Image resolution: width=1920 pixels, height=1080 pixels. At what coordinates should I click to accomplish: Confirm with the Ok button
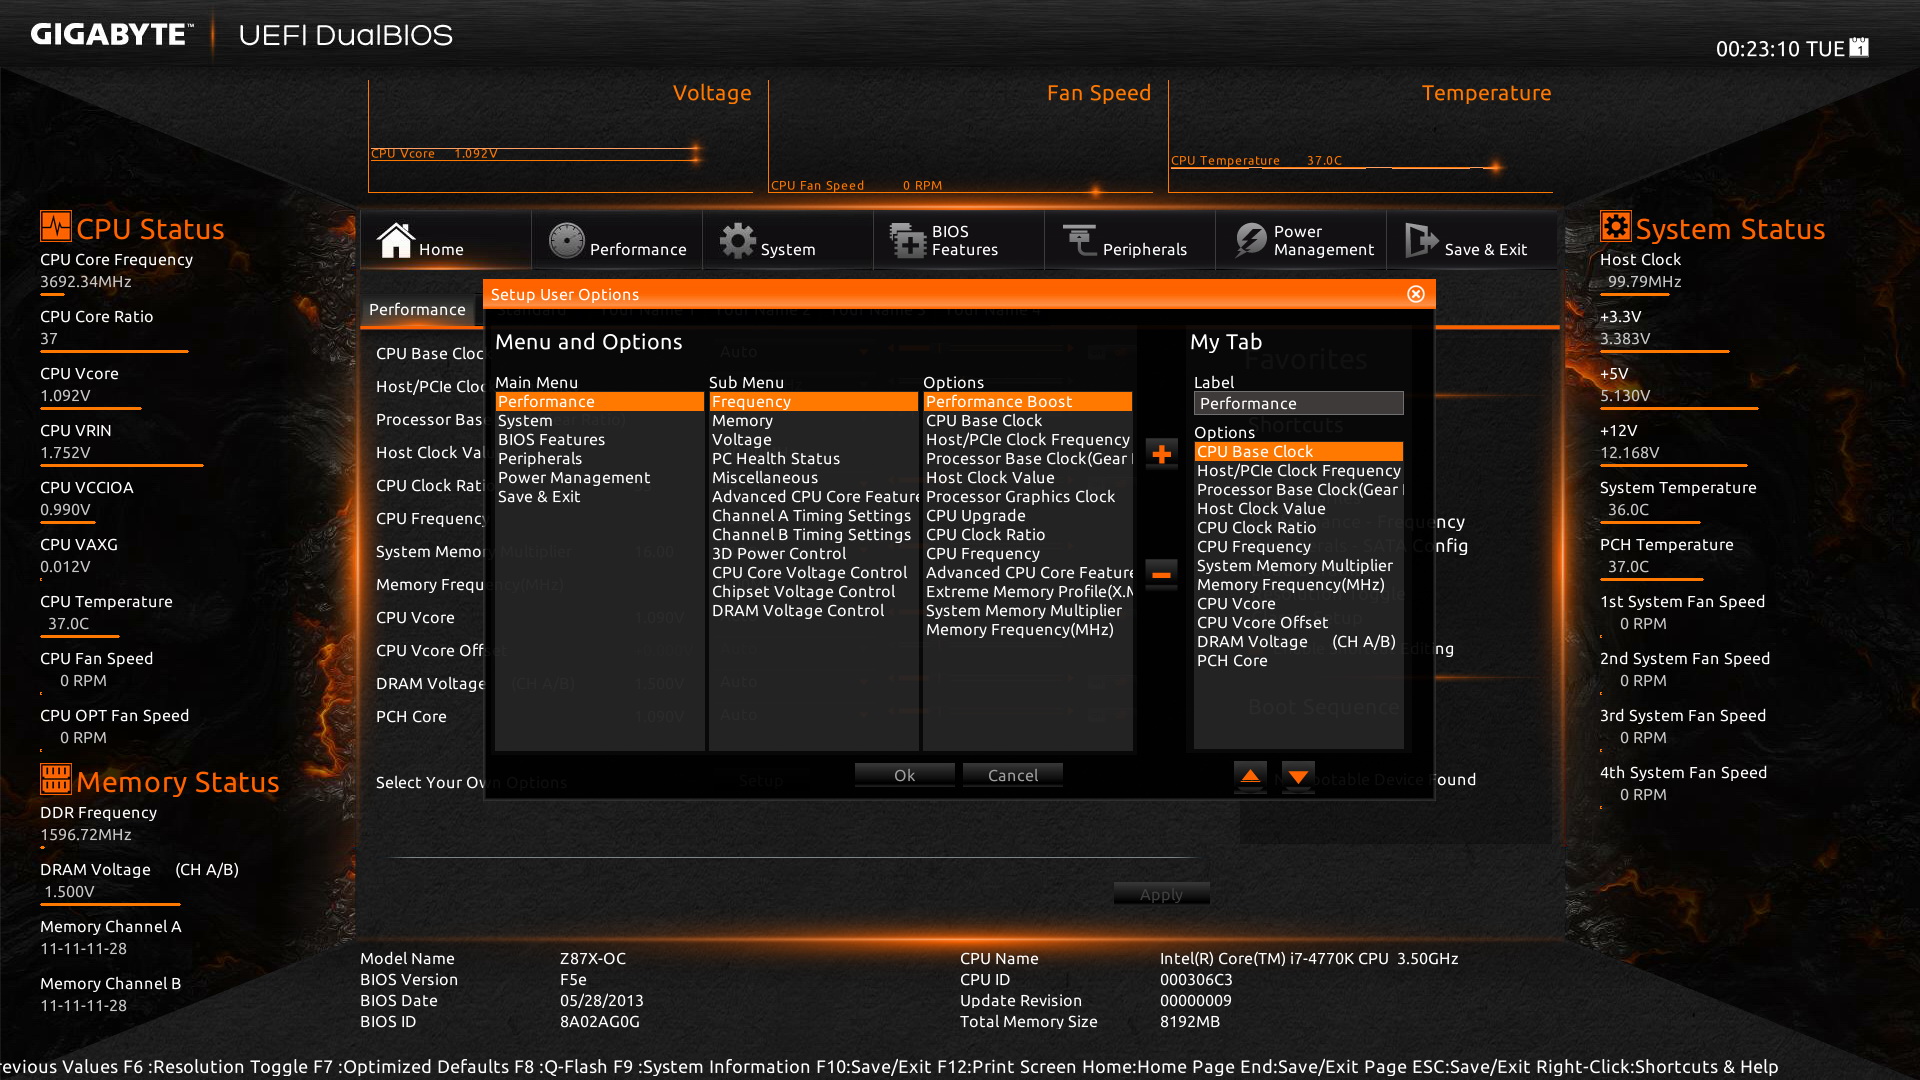(x=905, y=776)
